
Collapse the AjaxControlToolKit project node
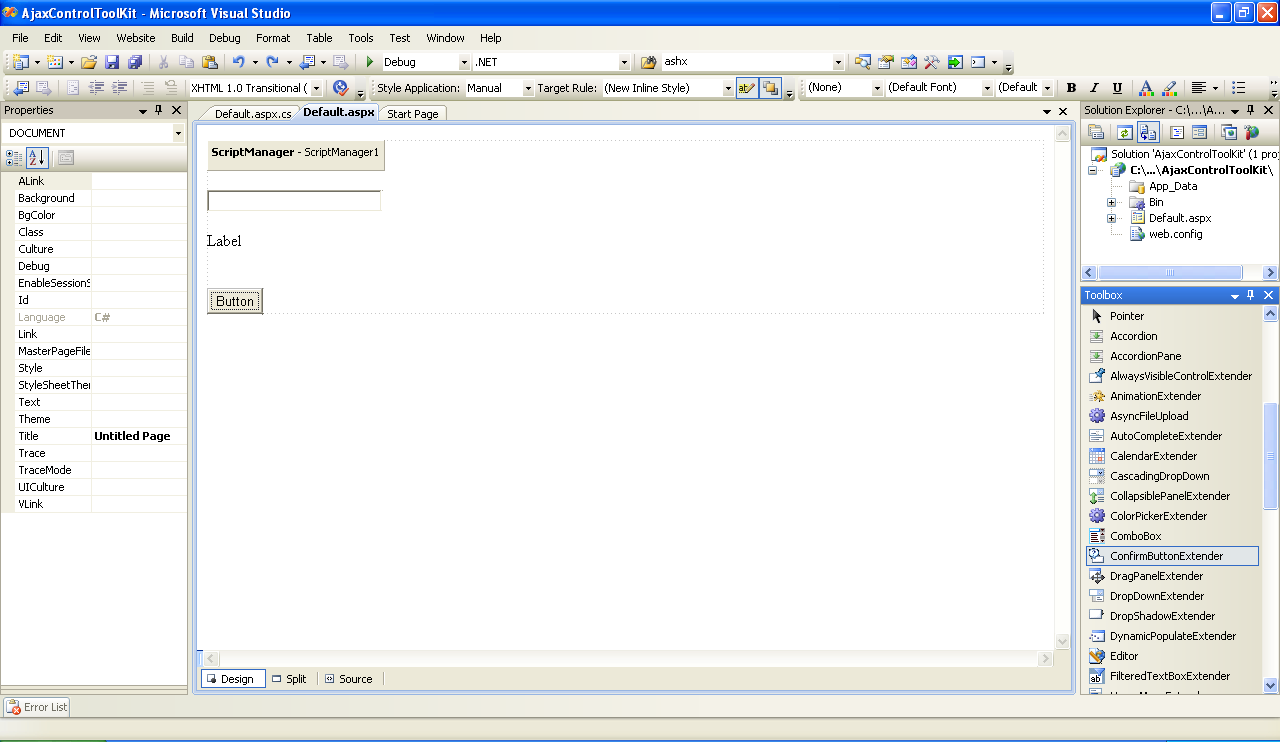pos(1093,170)
